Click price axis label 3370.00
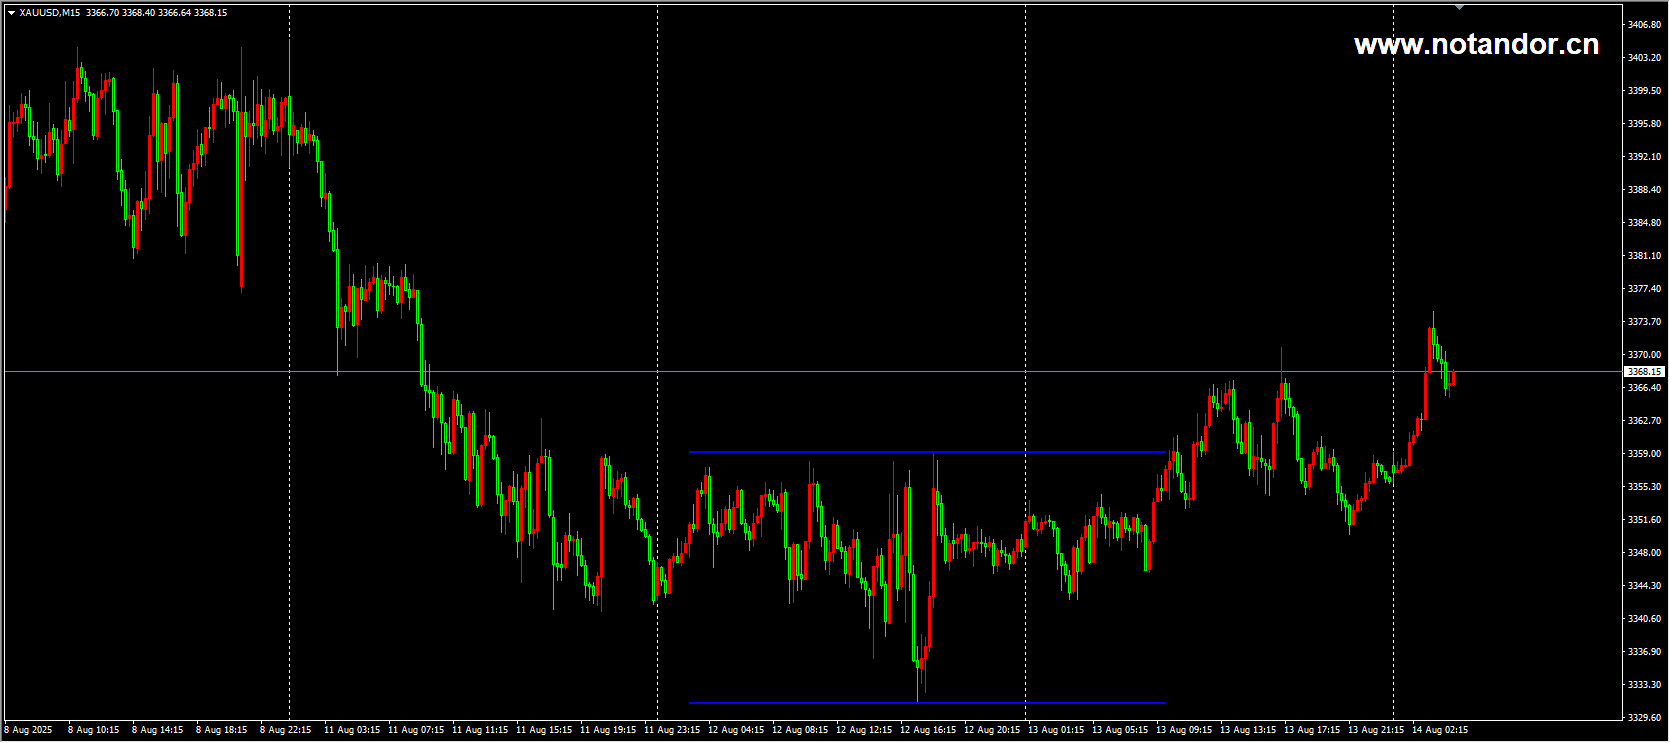The width and height of the screenshot is (1670, 743). pos(1645,355)
